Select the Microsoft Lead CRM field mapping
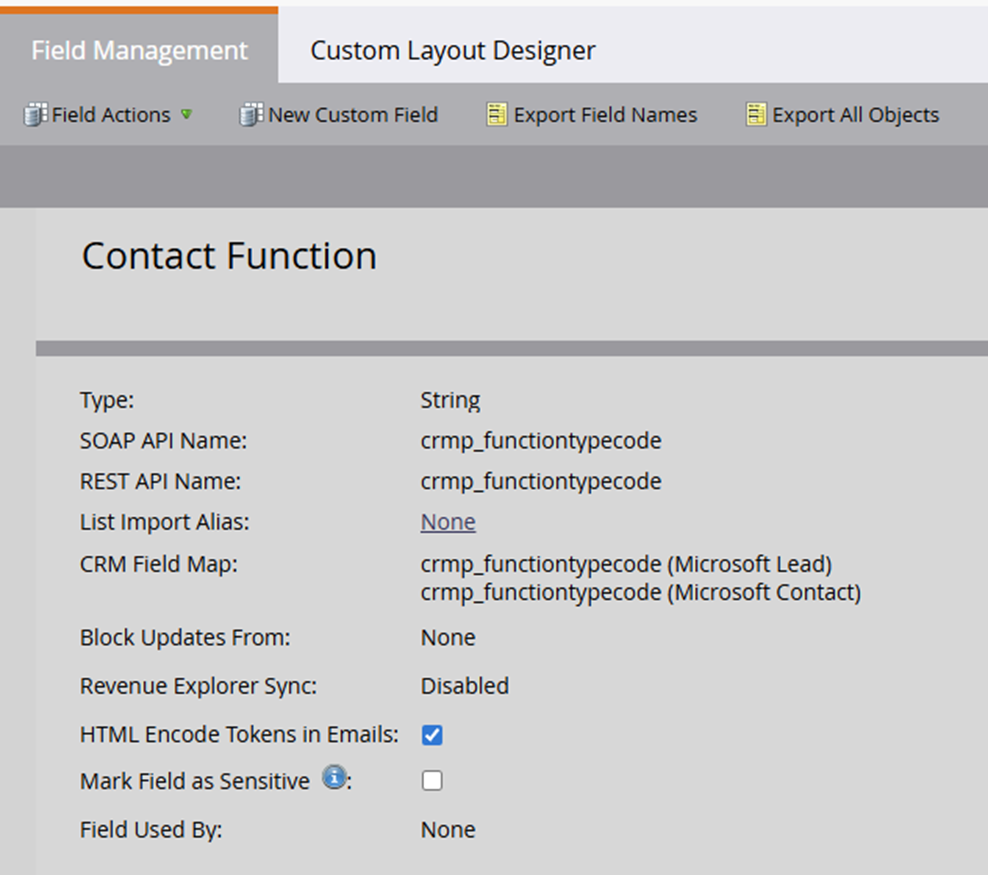 626,564
